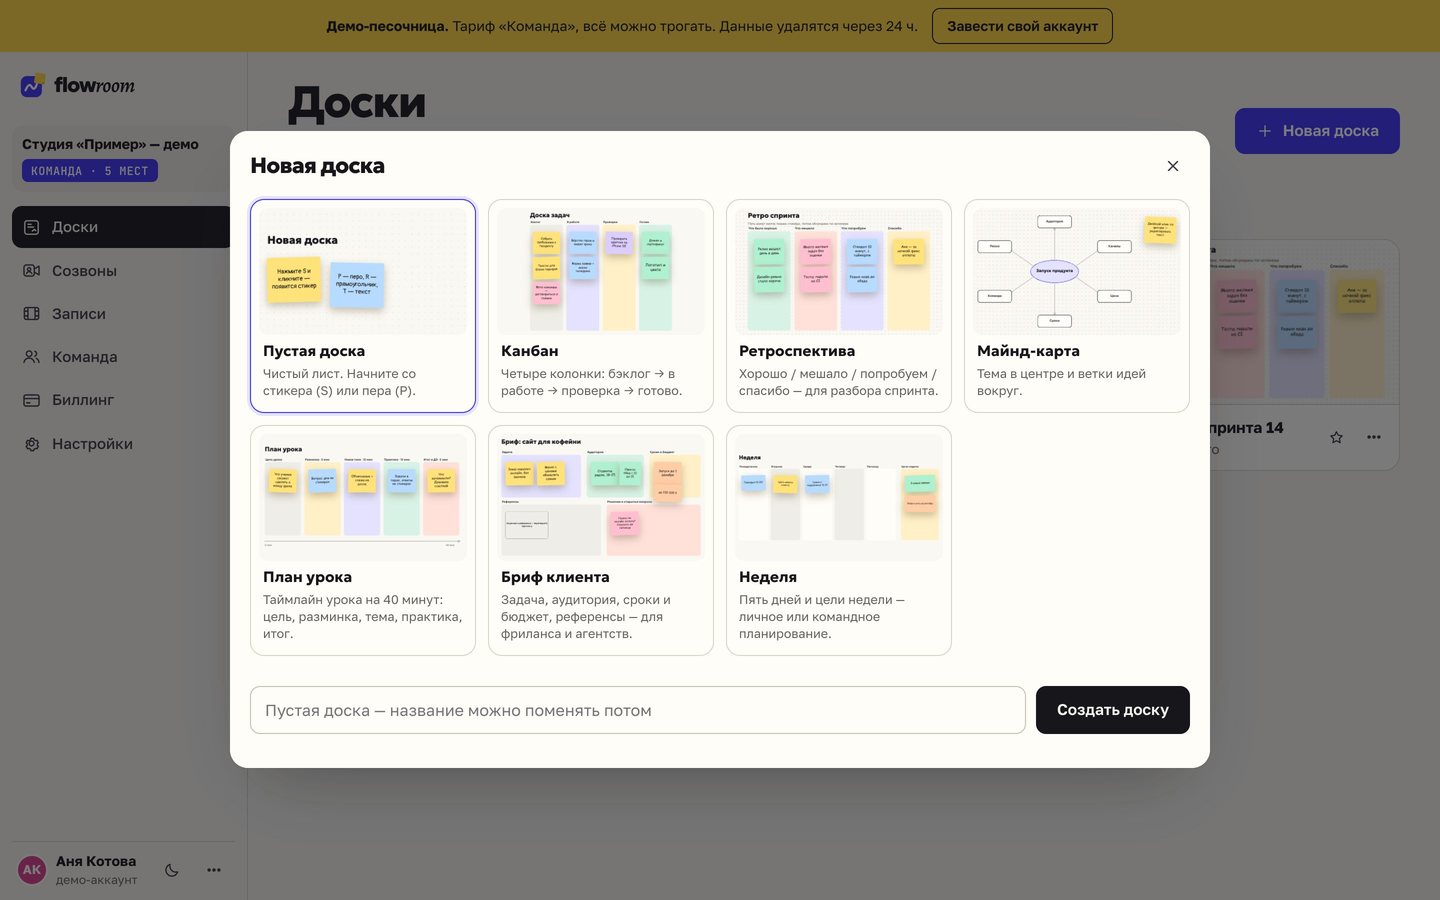
Task: Focus the board name input field
Action: (x=638, y=710)
